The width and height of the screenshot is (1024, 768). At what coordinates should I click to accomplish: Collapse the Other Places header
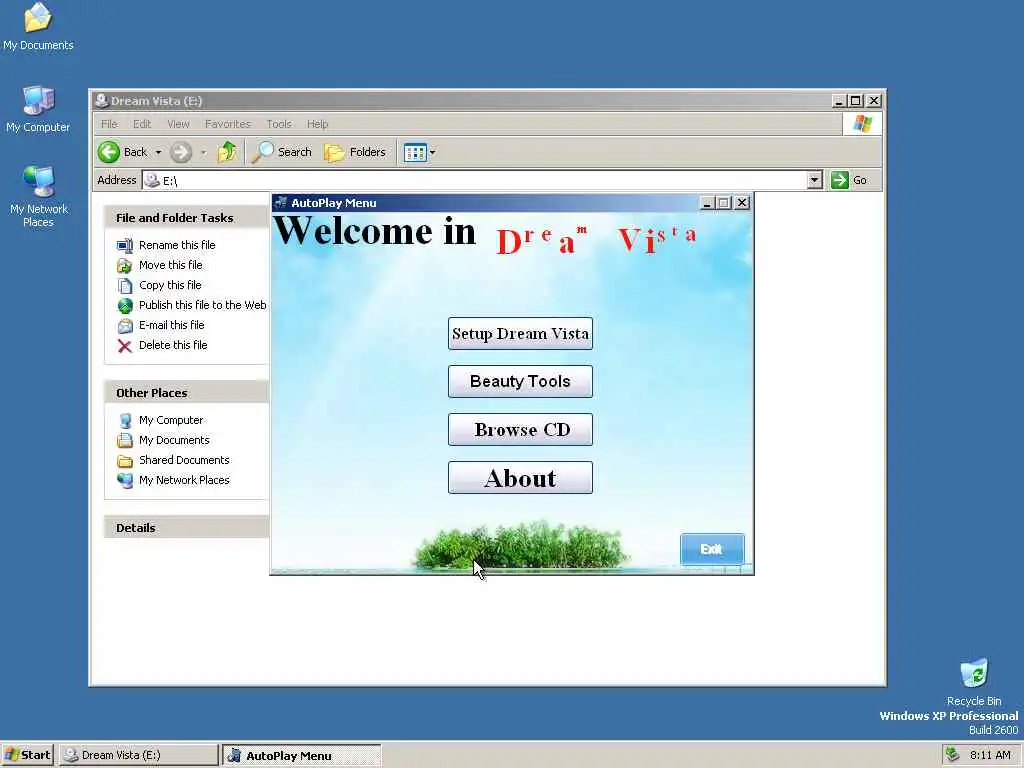coord(186,393)
